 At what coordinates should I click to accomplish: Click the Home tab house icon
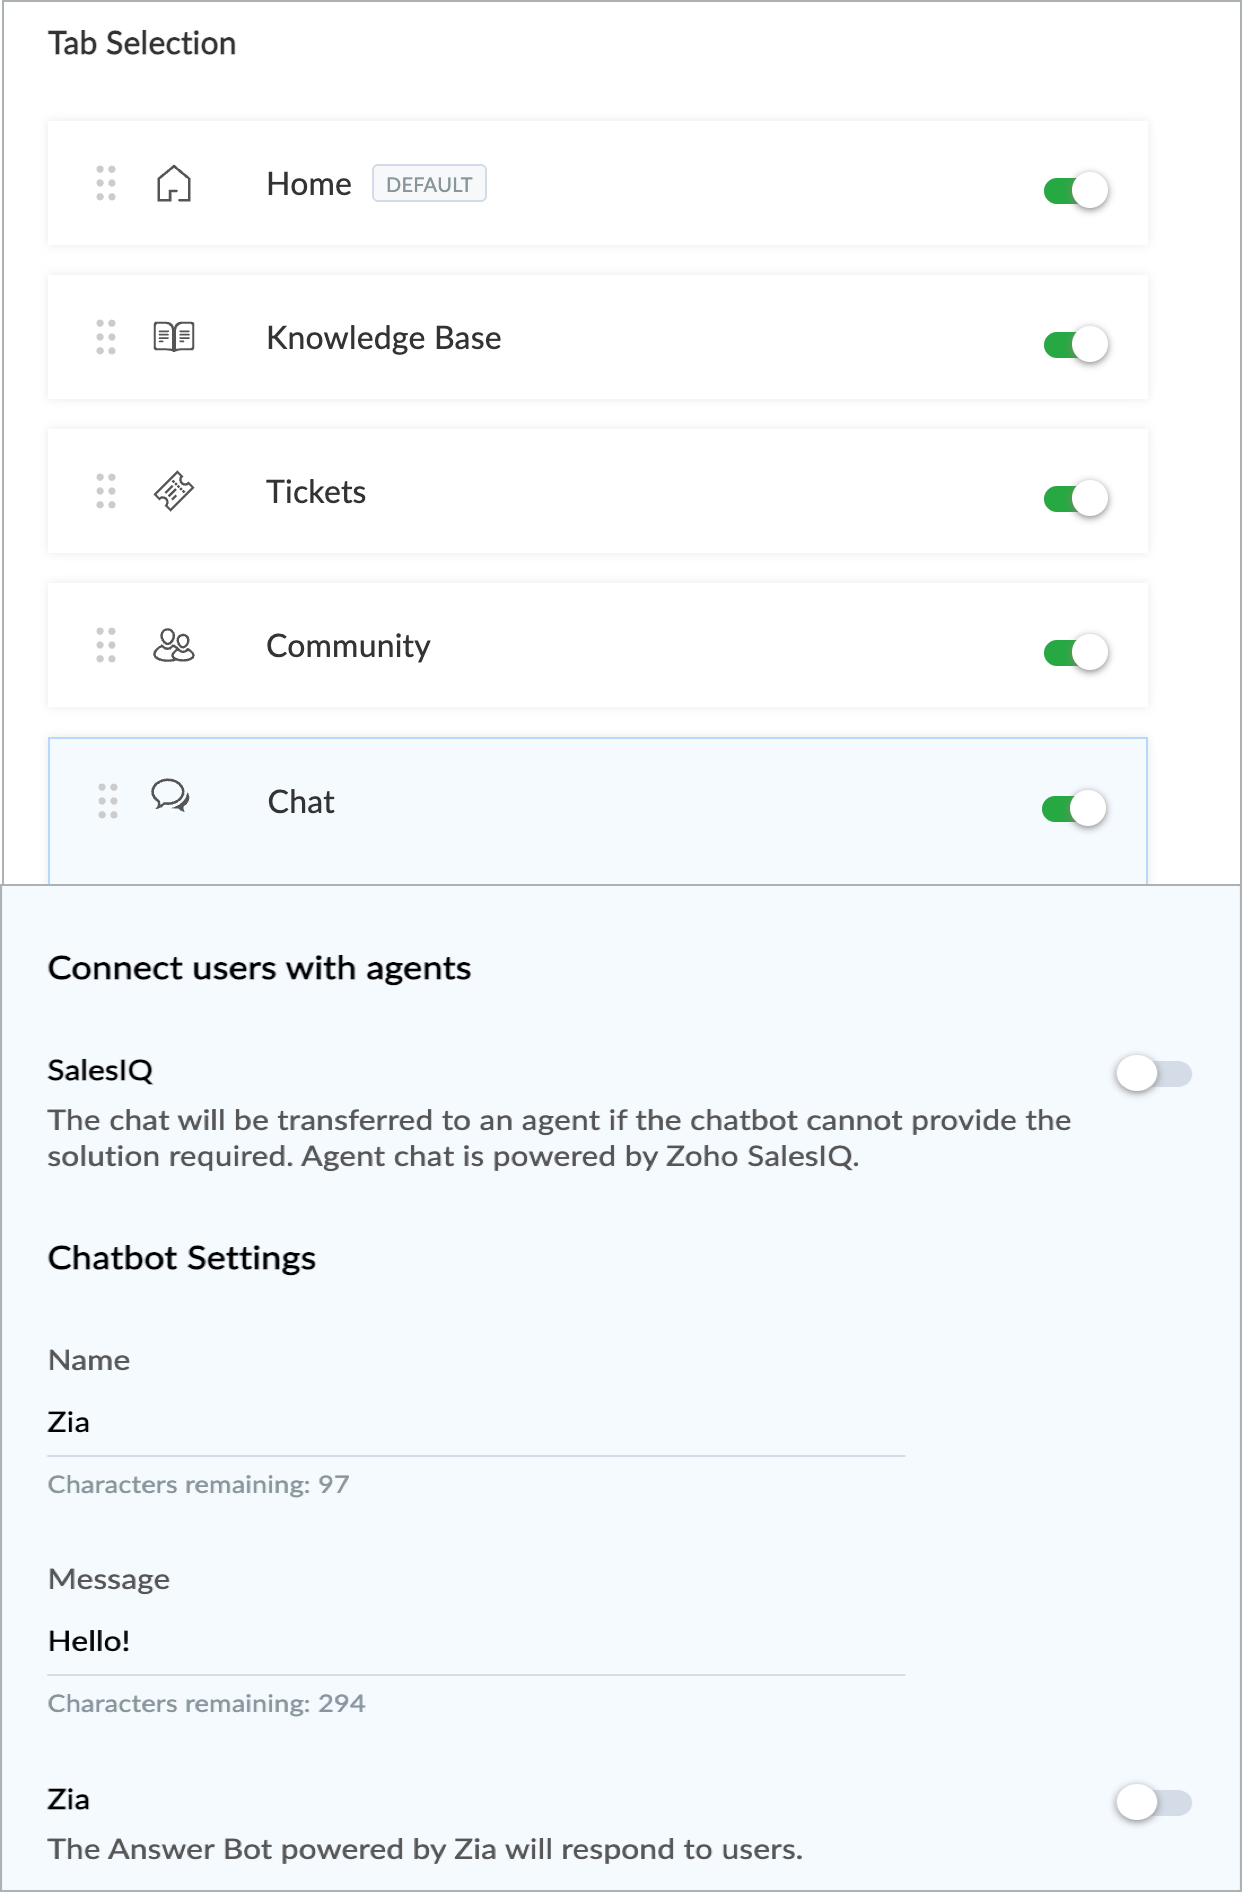pyautogui.click(x=174, y=184)
